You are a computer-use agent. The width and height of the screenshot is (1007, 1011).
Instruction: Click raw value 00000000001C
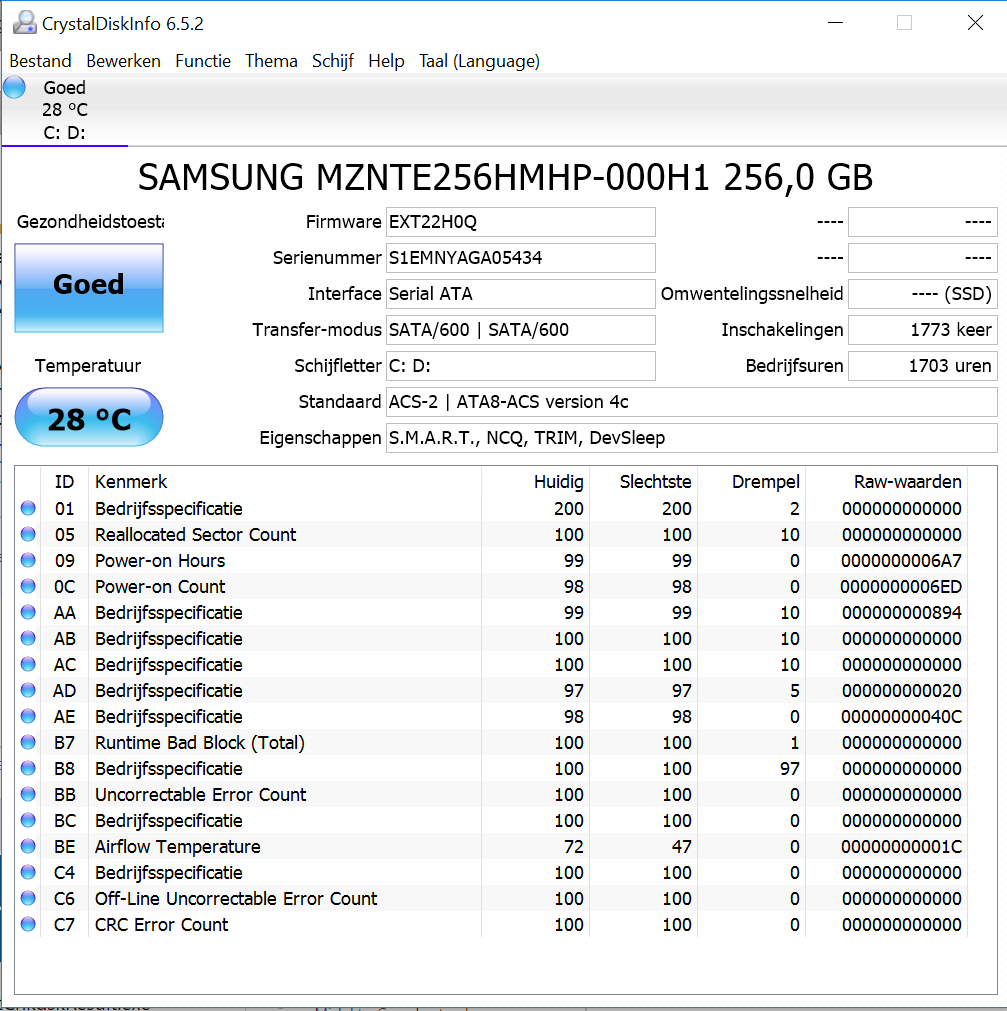(x=901, y=847)
